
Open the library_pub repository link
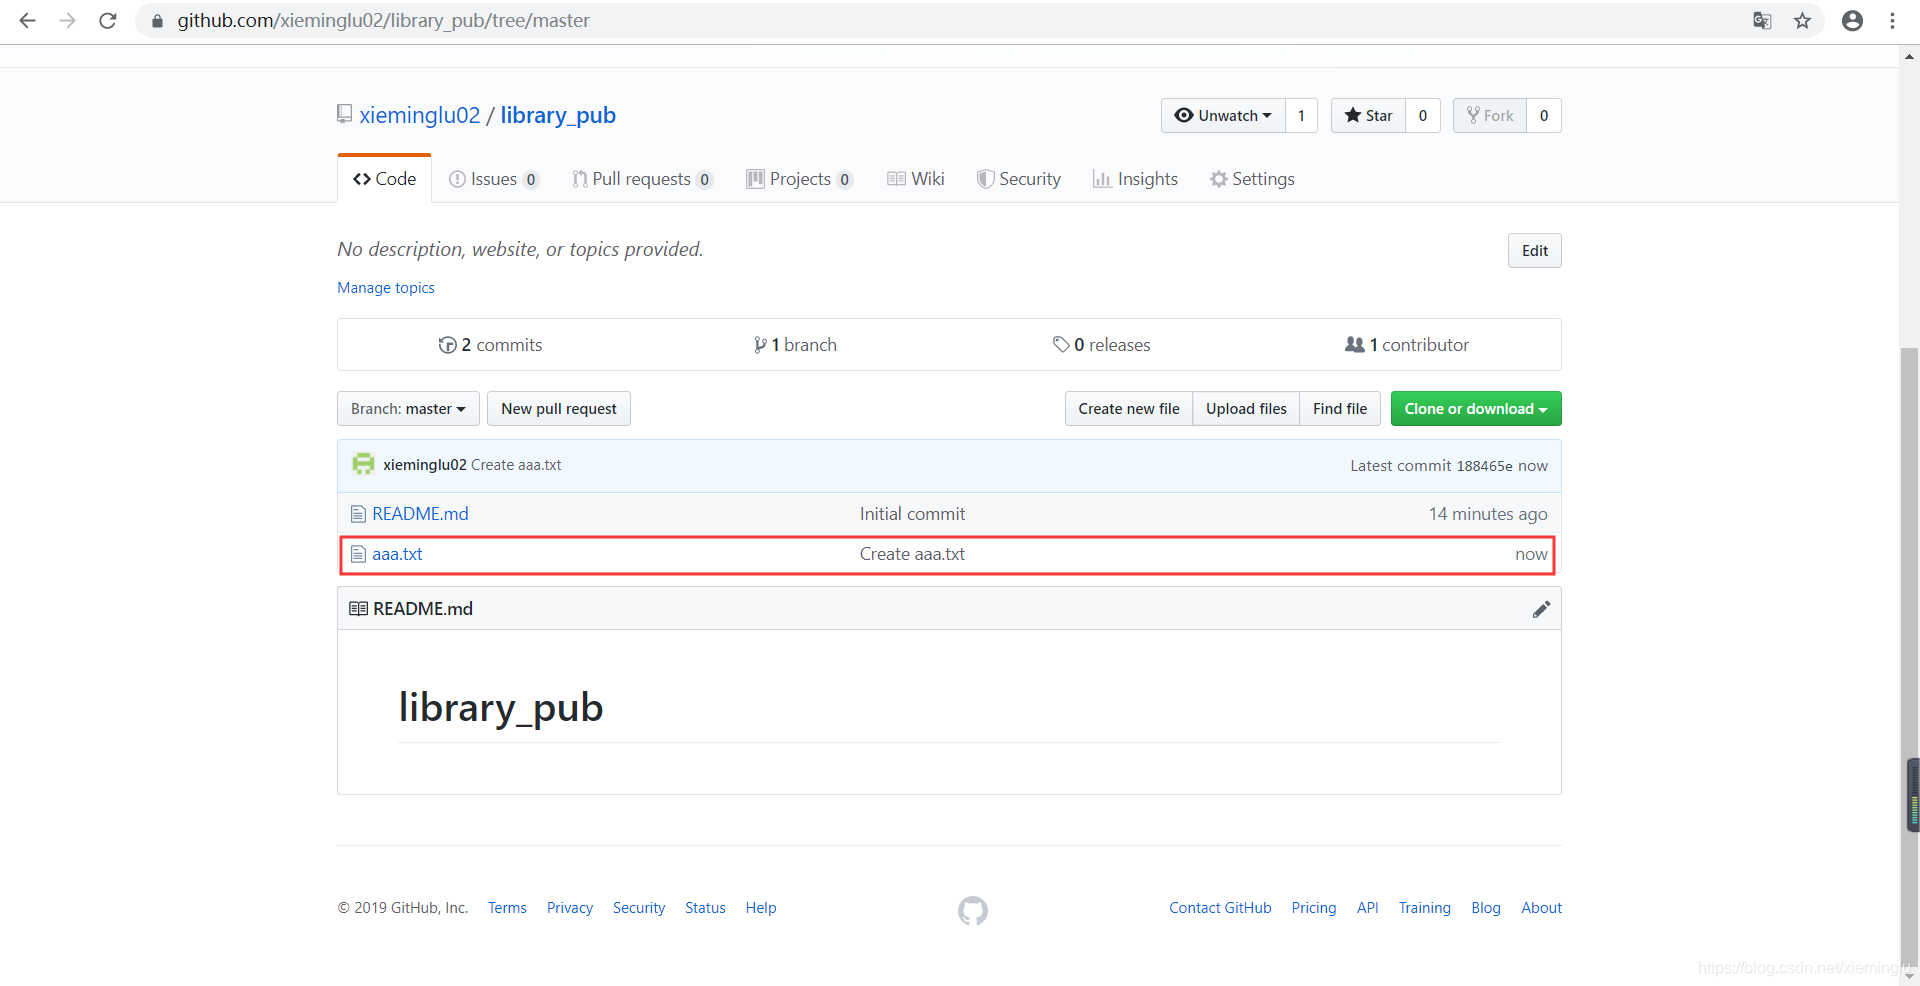click(x=558, y=115)
